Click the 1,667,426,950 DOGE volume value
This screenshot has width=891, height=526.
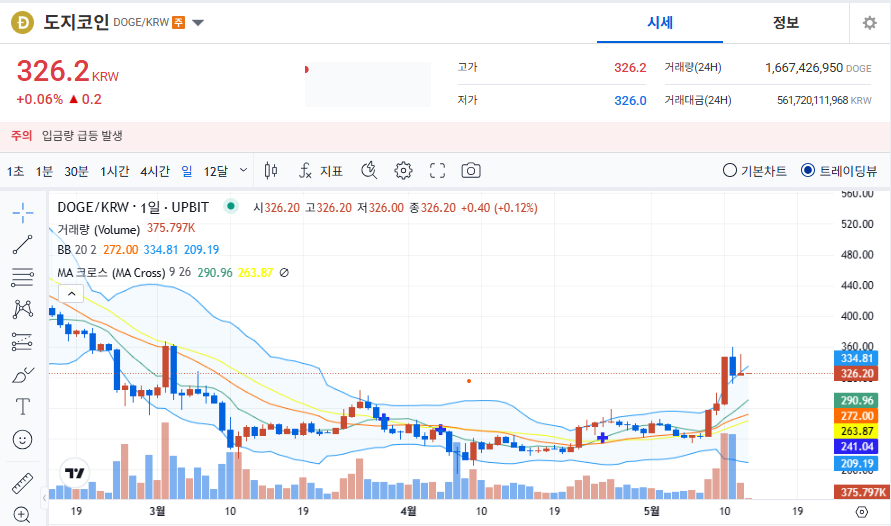coord(818,68)
